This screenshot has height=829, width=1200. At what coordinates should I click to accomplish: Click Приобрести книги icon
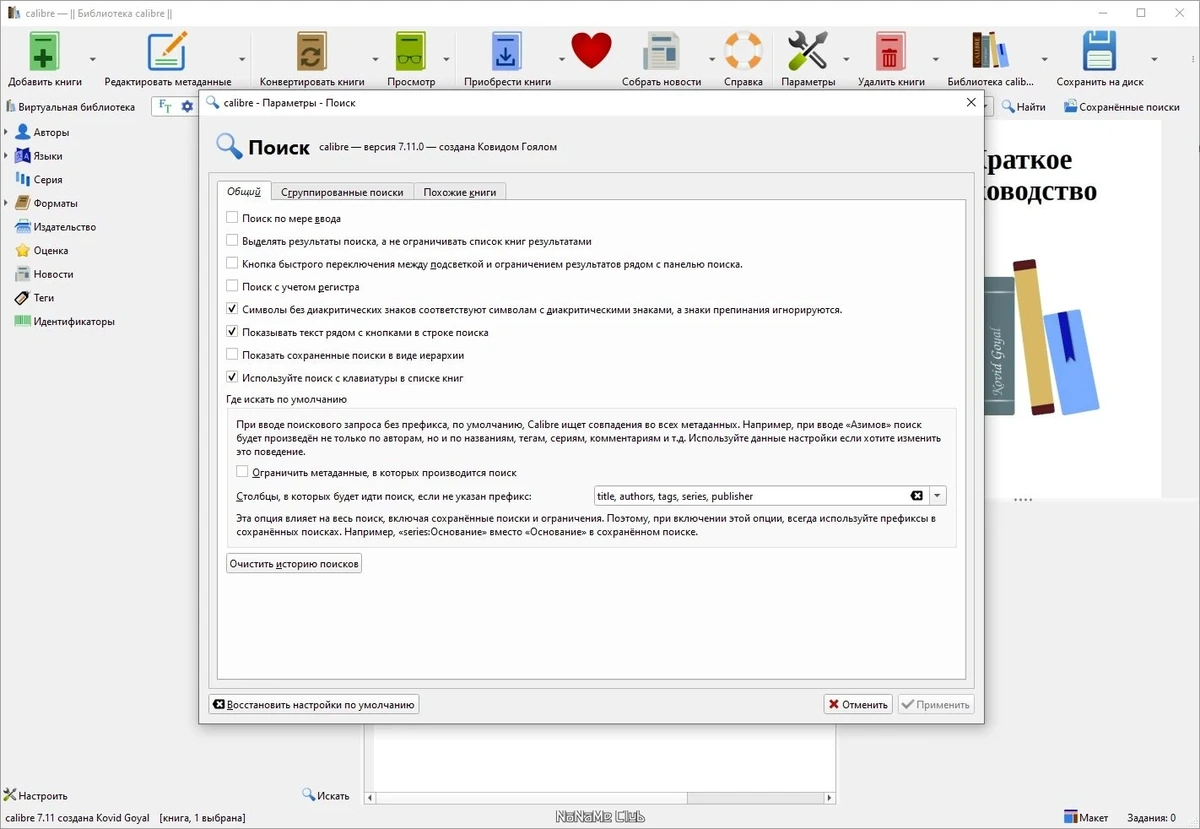[507, 51]
